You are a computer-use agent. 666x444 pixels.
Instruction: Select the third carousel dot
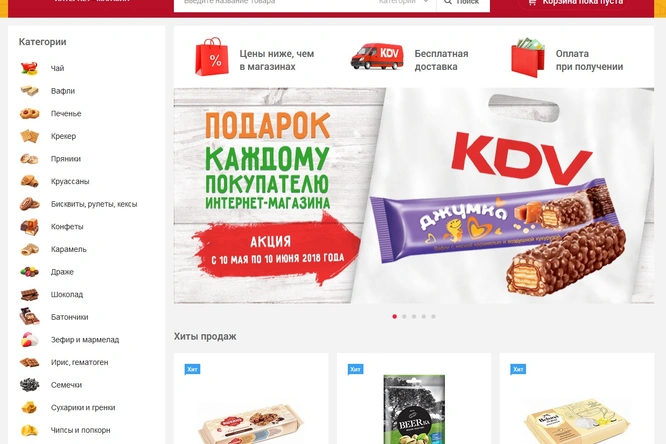pyautogui.click(x=414, y=317)
